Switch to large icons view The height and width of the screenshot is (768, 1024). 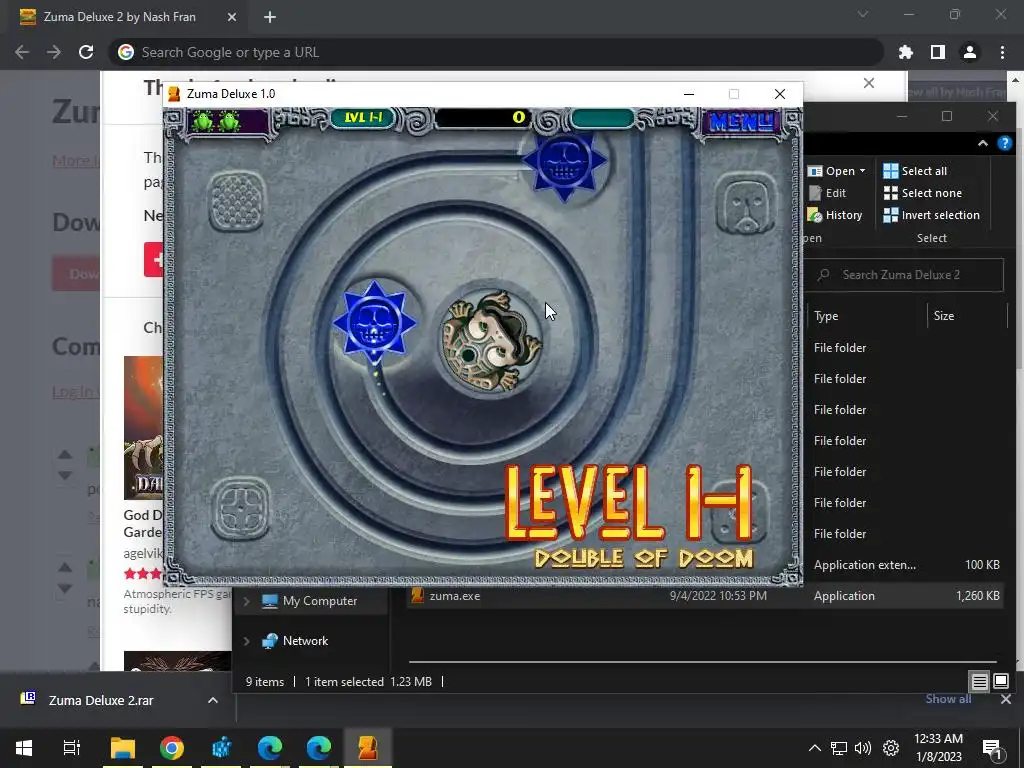point(1001,682)
